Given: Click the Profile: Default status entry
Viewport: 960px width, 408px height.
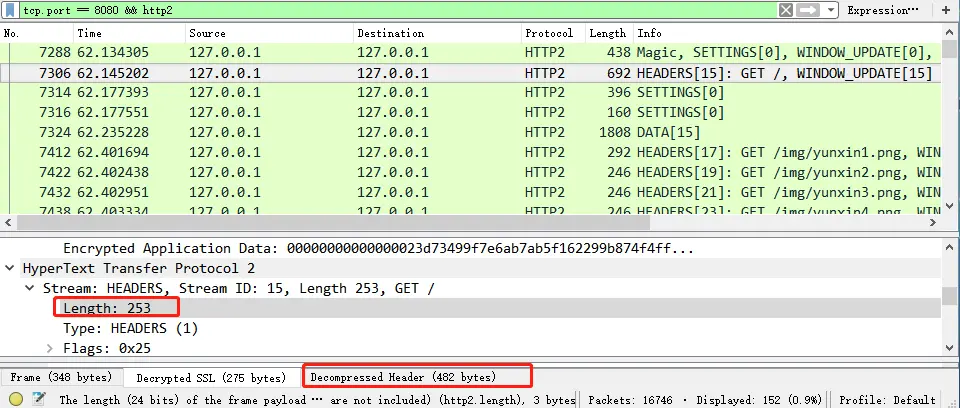Looking at the screenshot, I should (887, 400).
